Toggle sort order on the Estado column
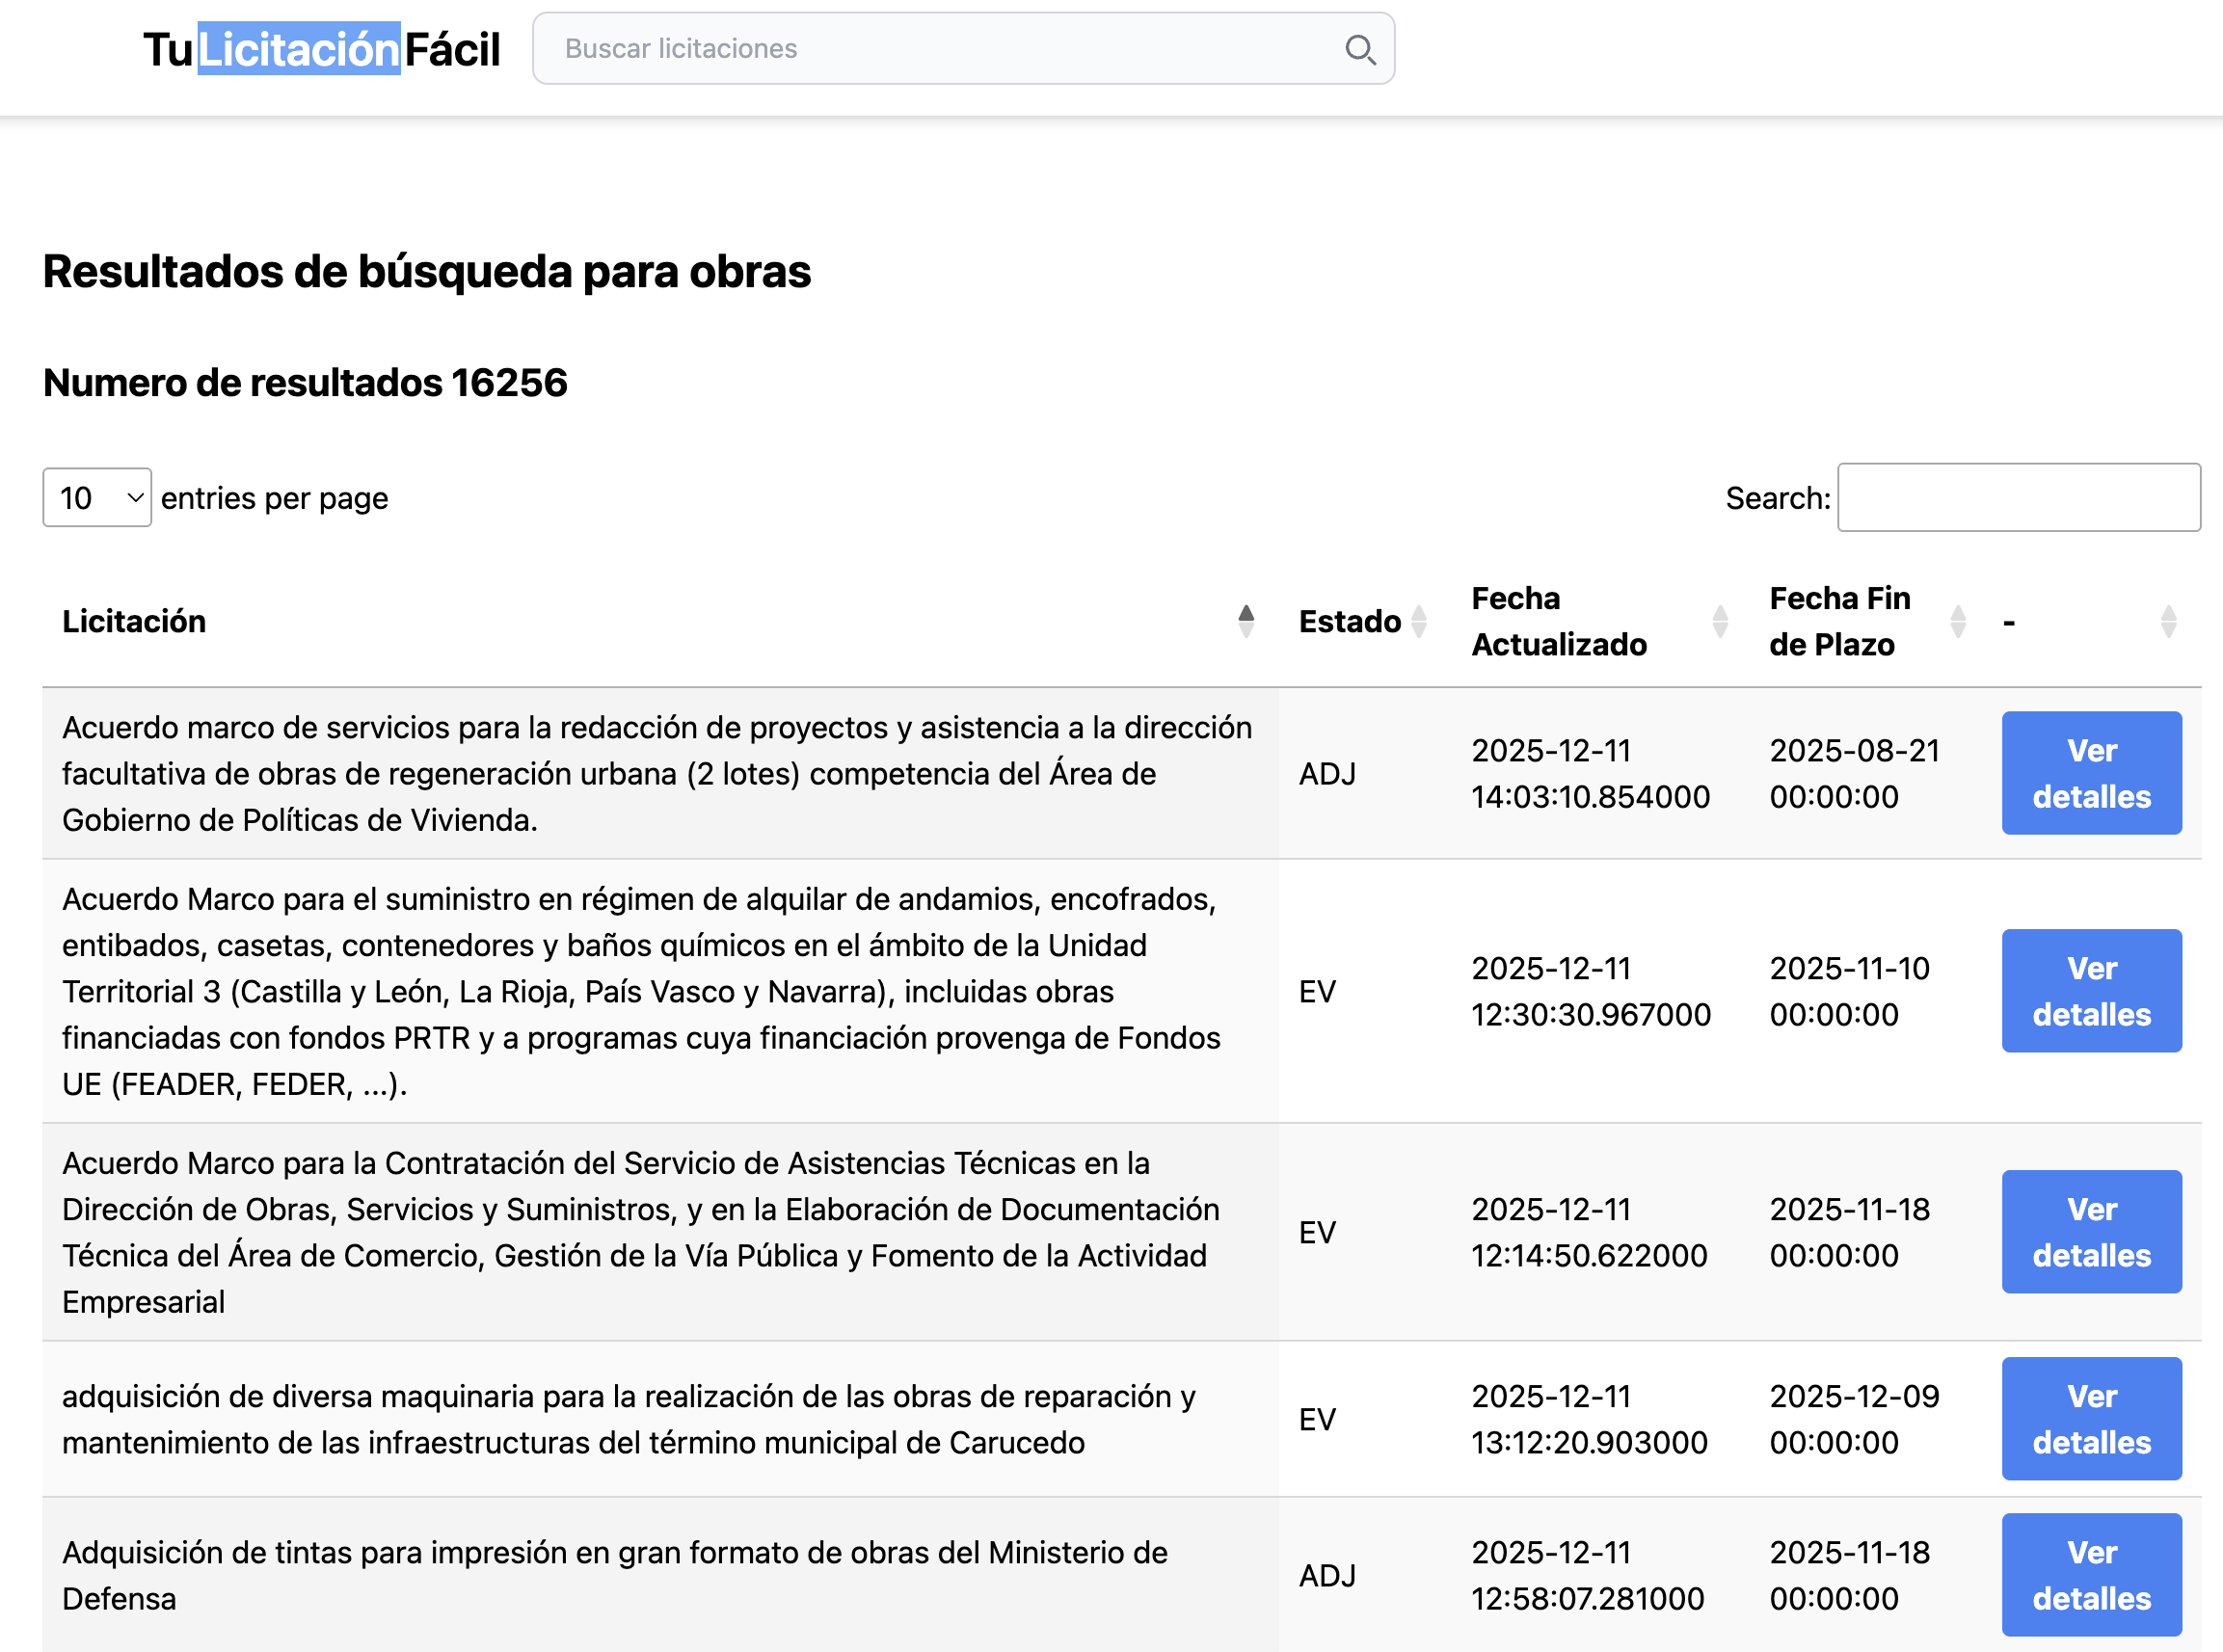 coord(1419,620)
